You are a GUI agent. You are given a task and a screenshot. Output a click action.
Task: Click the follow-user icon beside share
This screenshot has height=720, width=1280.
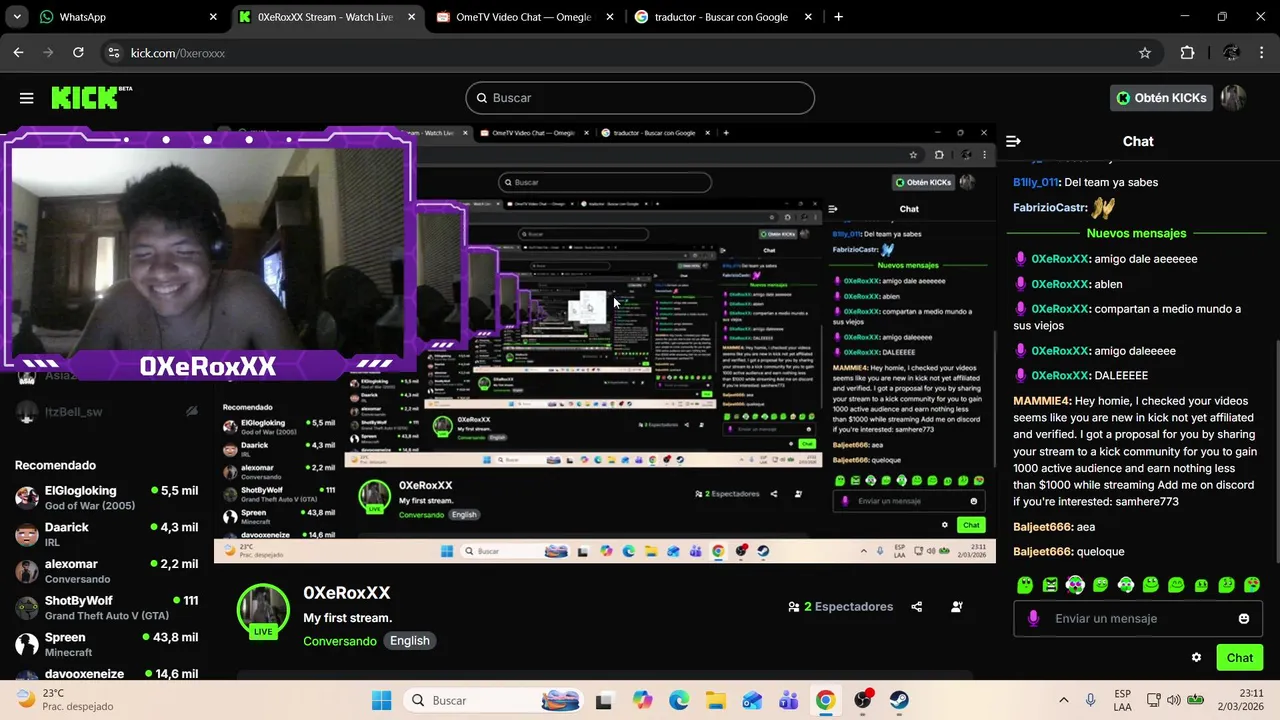coord(957,606)
